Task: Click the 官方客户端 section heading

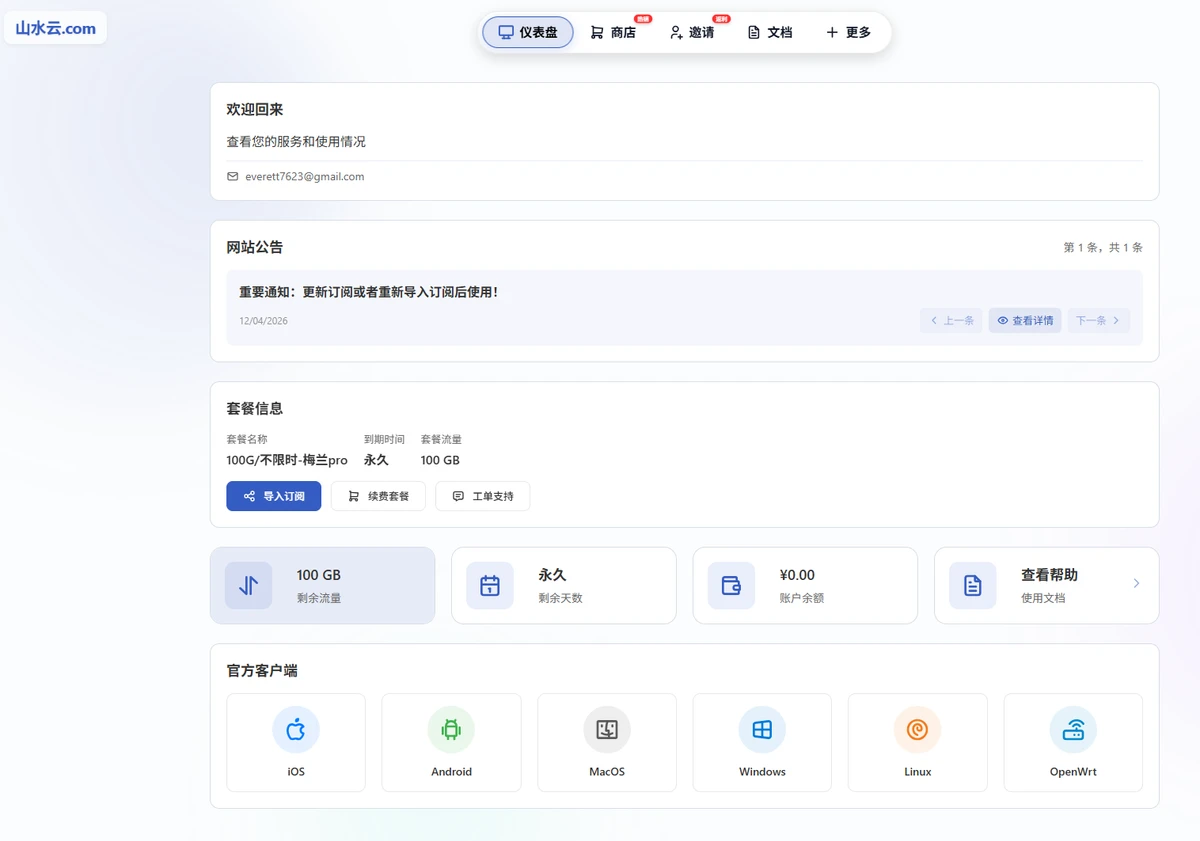Action: [x=262, y=671]
